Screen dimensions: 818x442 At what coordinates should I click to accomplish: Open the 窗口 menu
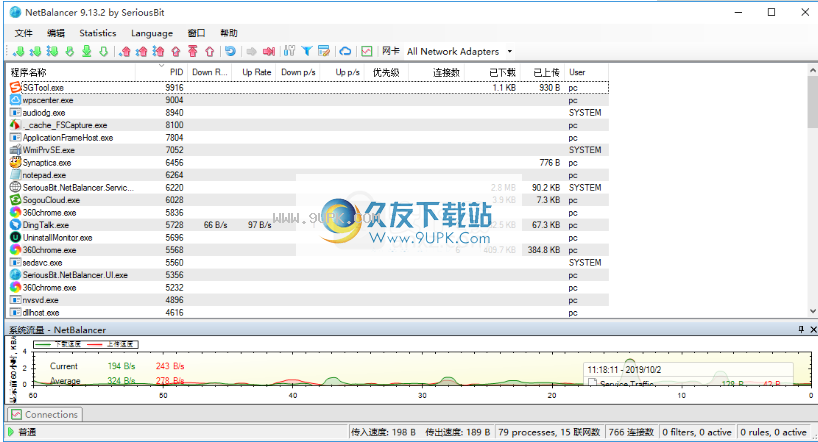pyautogui.click(x=197, y=33)
